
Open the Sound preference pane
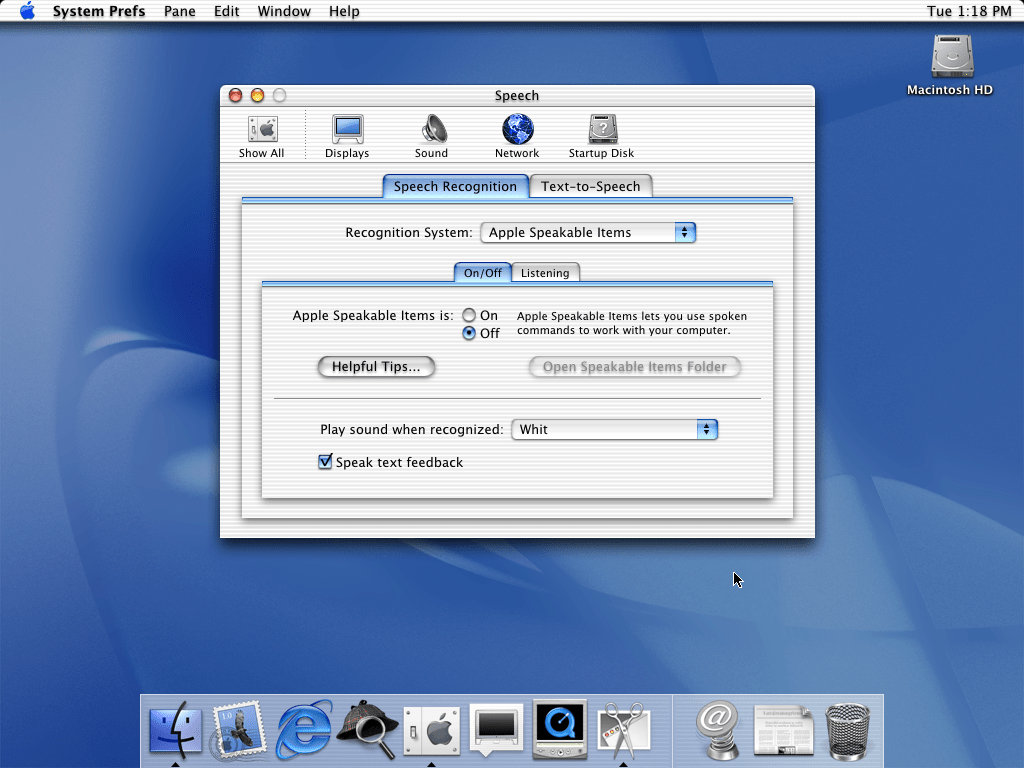[x=432, y=136]
